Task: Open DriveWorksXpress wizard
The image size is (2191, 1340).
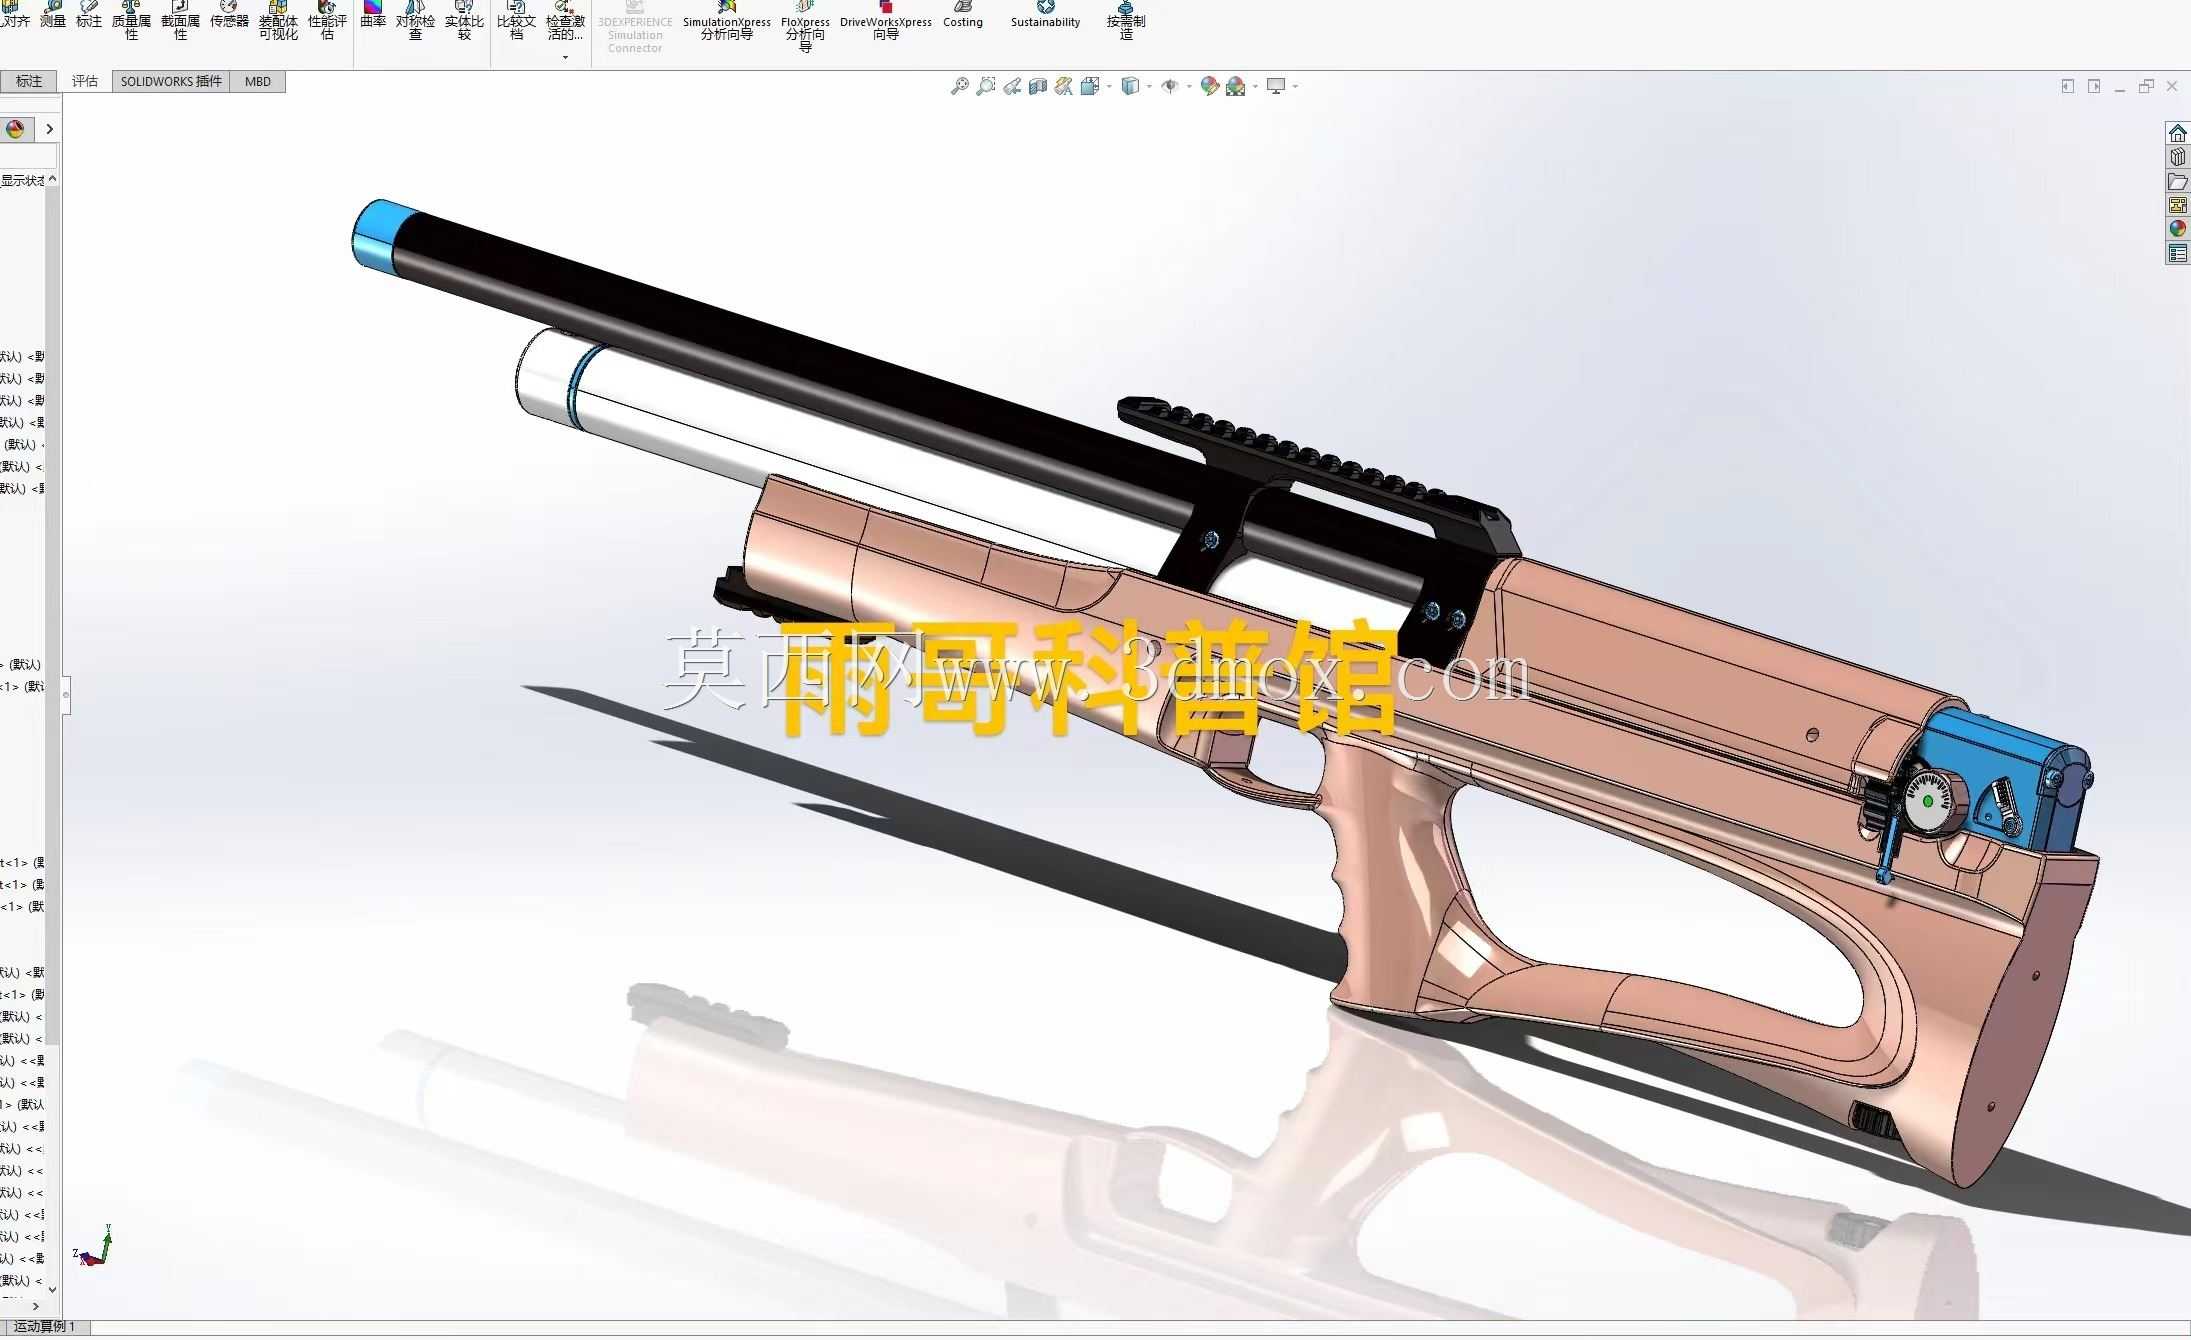Action: pyautogui.click(x=886, y=20)
